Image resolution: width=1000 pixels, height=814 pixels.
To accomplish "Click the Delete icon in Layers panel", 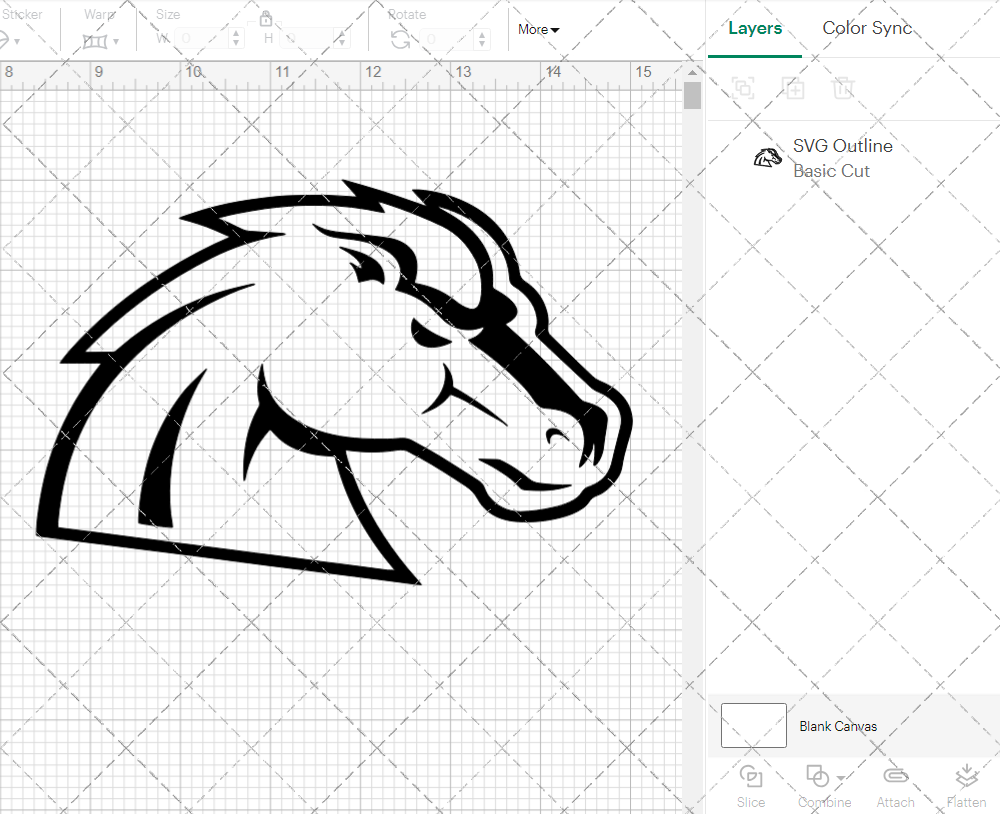I will pyautogui.click(x=844, y=89).
